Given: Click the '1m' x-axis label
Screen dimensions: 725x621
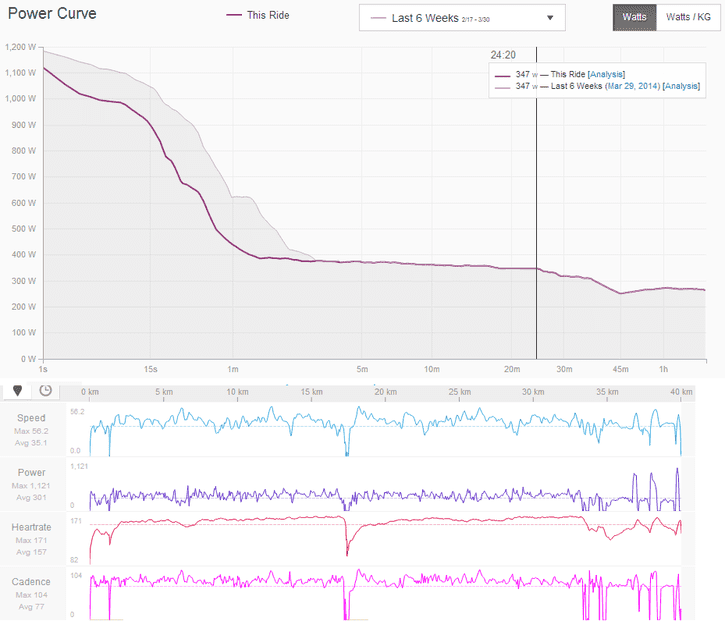Looking at the screenshot, I should pos(233,369).
